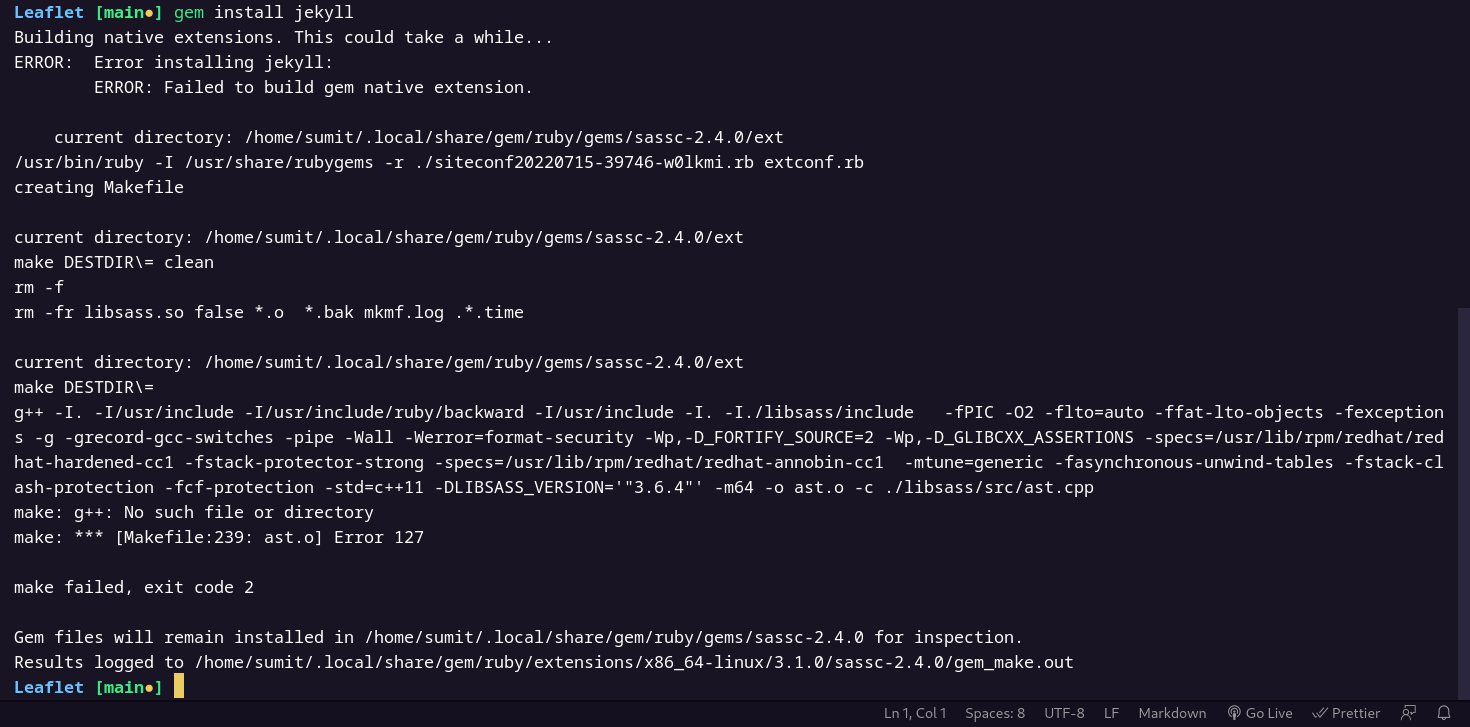Adjust indentation via Spaces: 8
Screen dimensions: 1470x727
(994, 713)
